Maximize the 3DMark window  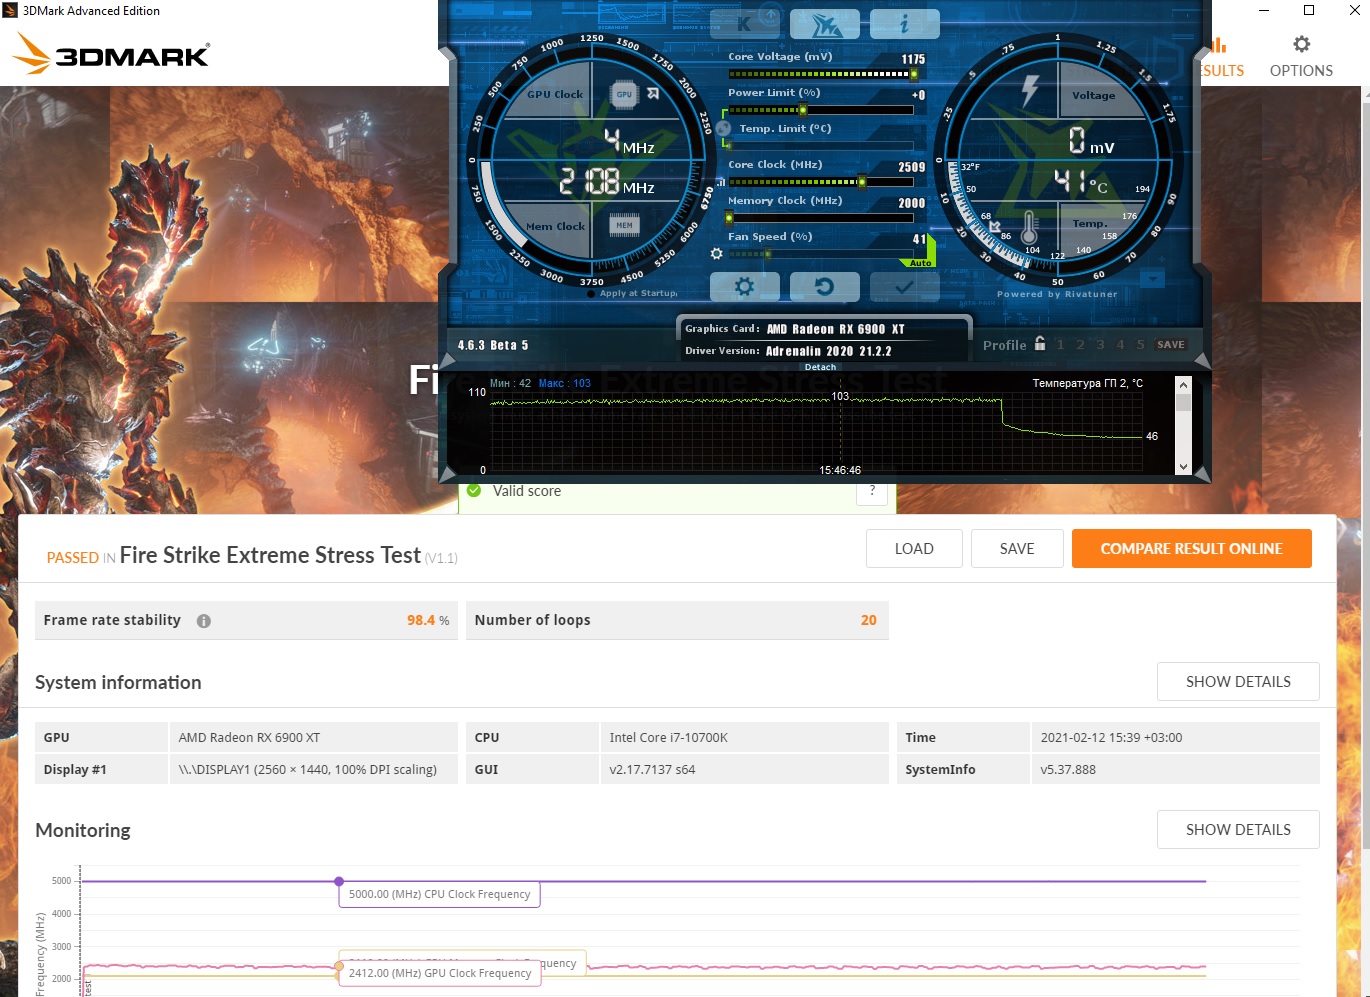(x=1308, y=10)
